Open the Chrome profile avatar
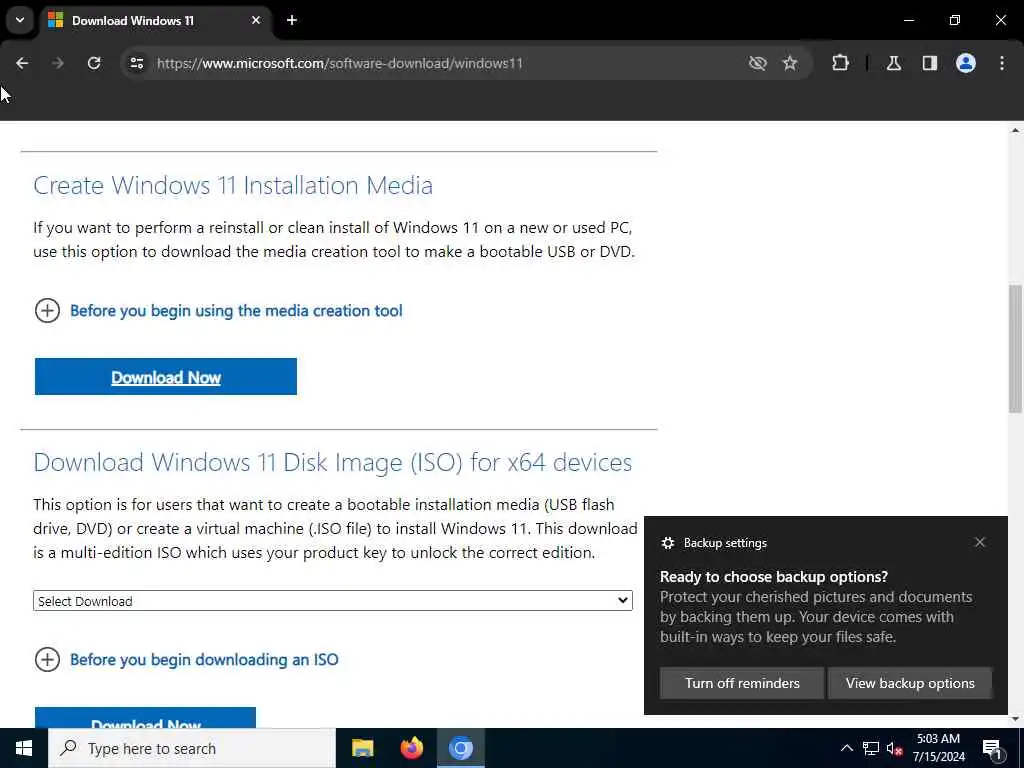The image size is (1024, 768). [966, 63]
